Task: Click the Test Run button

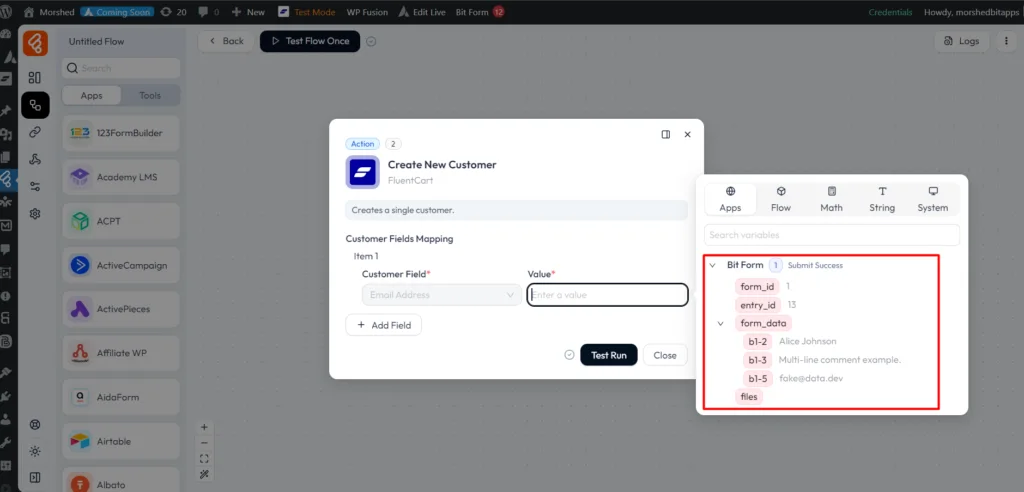Action: pos(609,355)
